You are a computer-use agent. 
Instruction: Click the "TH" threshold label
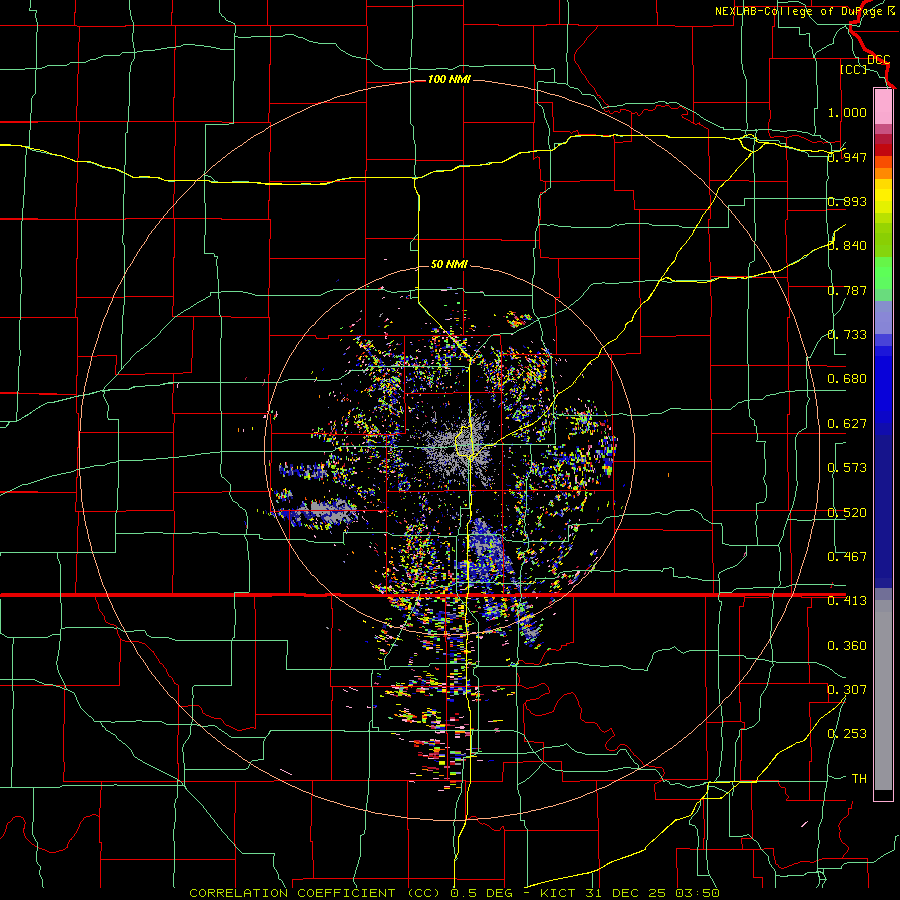point(859,779)
